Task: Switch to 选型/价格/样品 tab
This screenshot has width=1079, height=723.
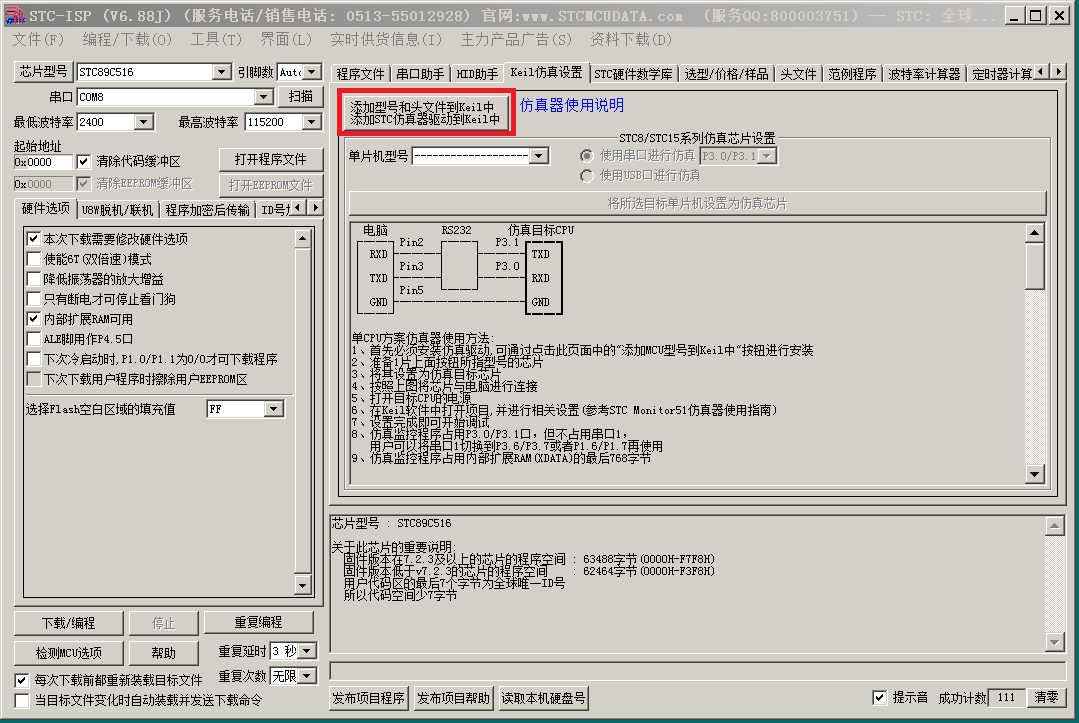Action: 727,74
